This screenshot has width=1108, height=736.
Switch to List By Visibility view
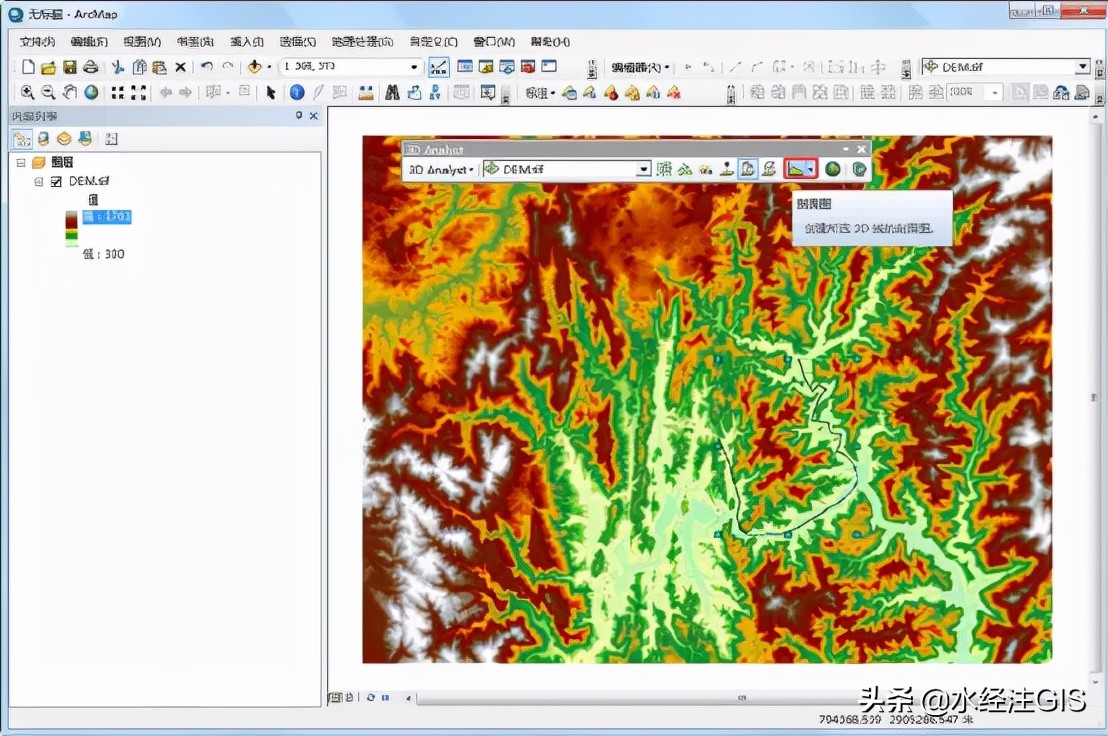(64, 139)
